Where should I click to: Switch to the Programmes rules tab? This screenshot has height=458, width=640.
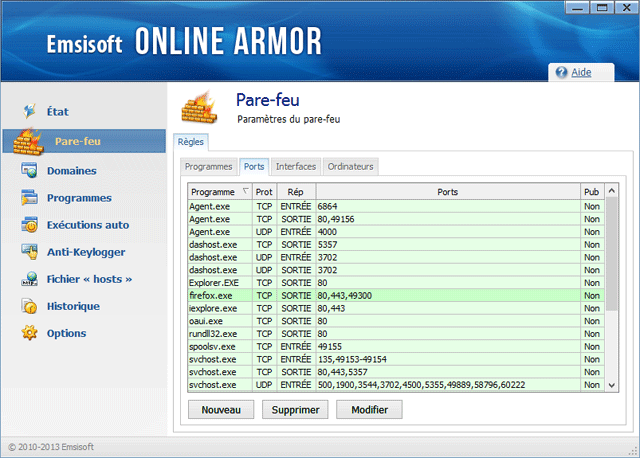pyautogui.click(x=209, y=167)
